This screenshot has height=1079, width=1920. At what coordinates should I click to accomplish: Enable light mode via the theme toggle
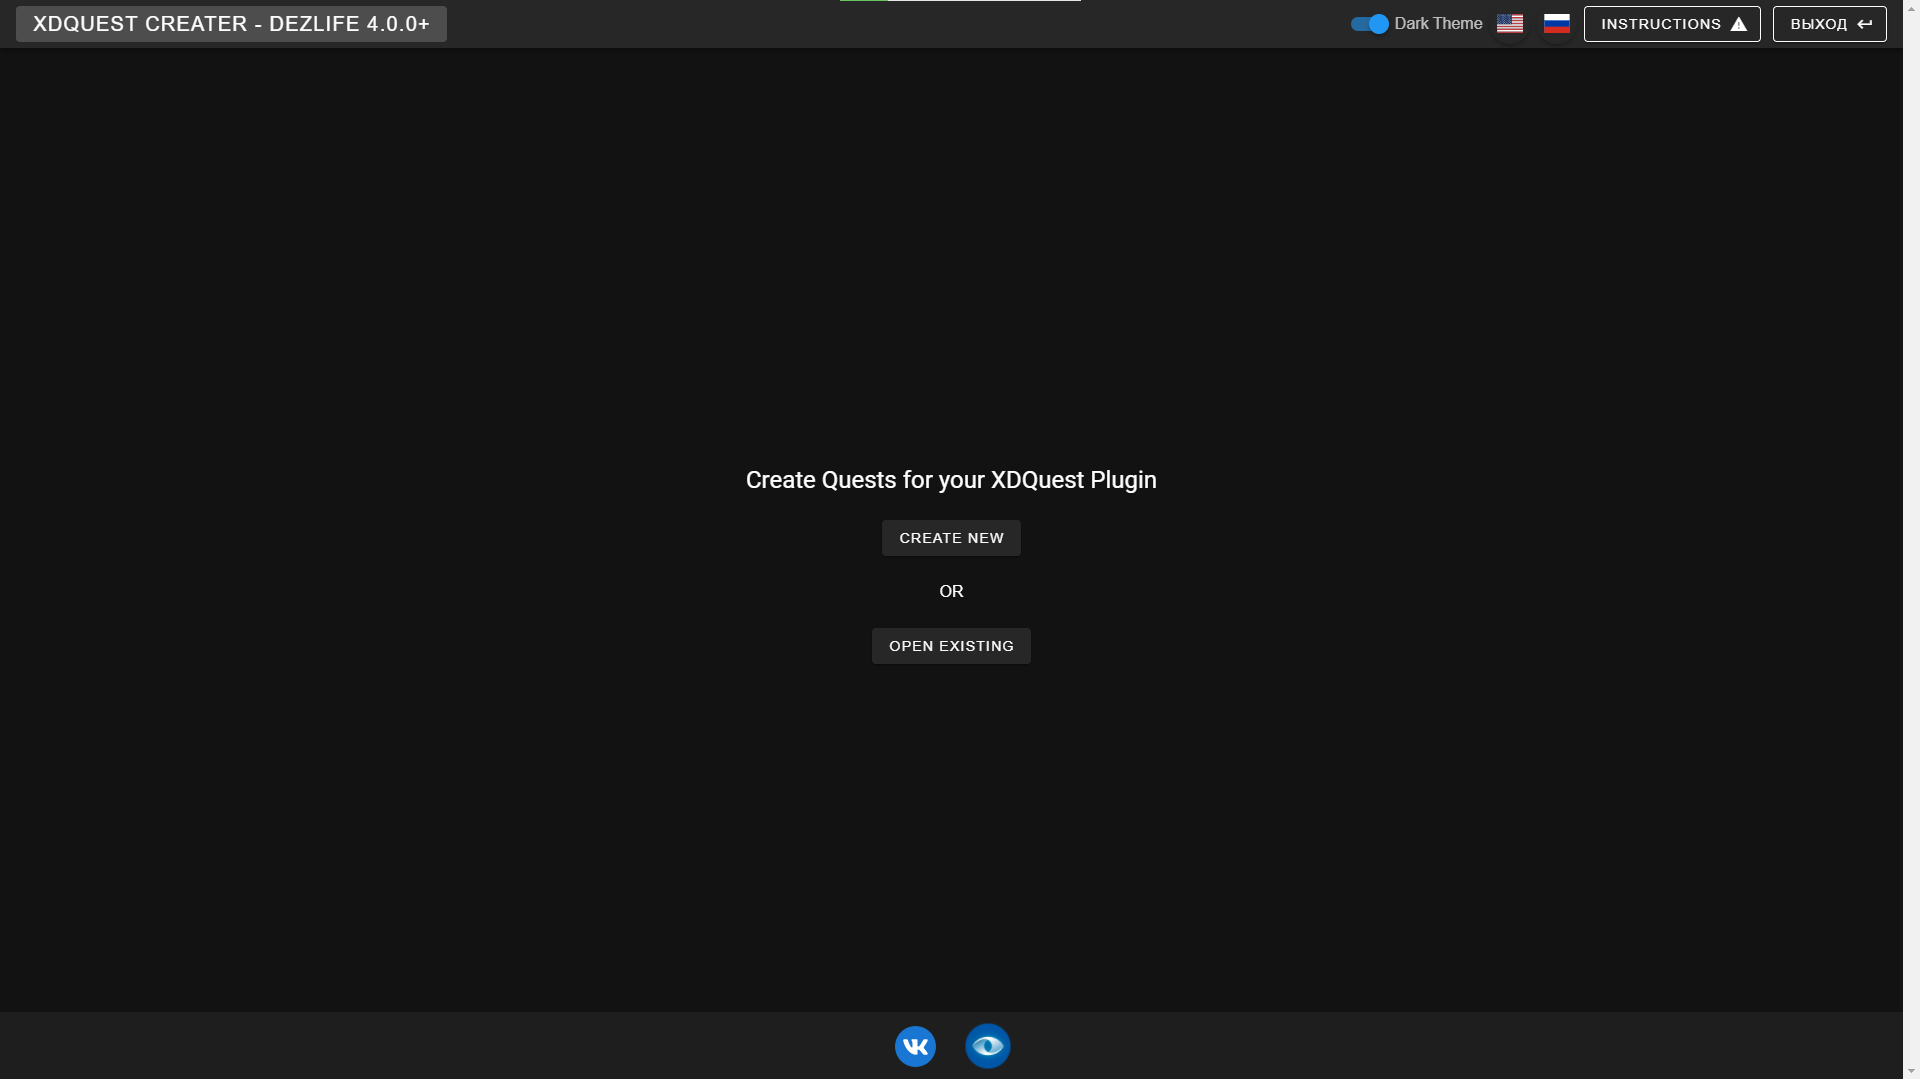pos(1368,23)
